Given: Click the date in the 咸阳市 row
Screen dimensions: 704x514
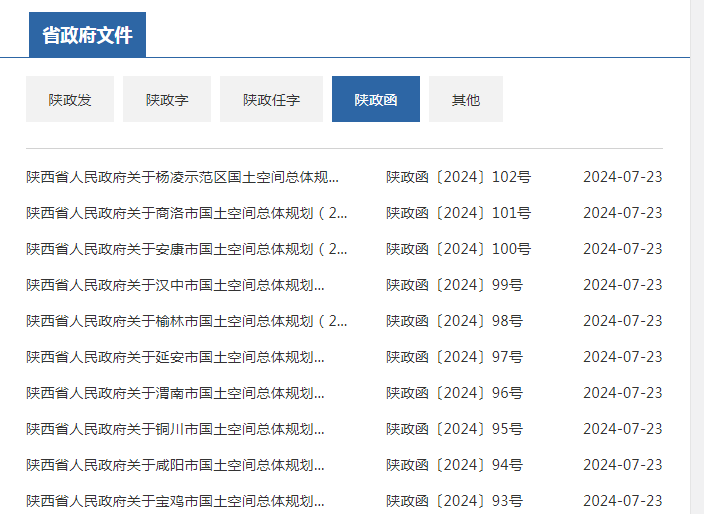Looking at the screenshot, I should coord(623,465).
